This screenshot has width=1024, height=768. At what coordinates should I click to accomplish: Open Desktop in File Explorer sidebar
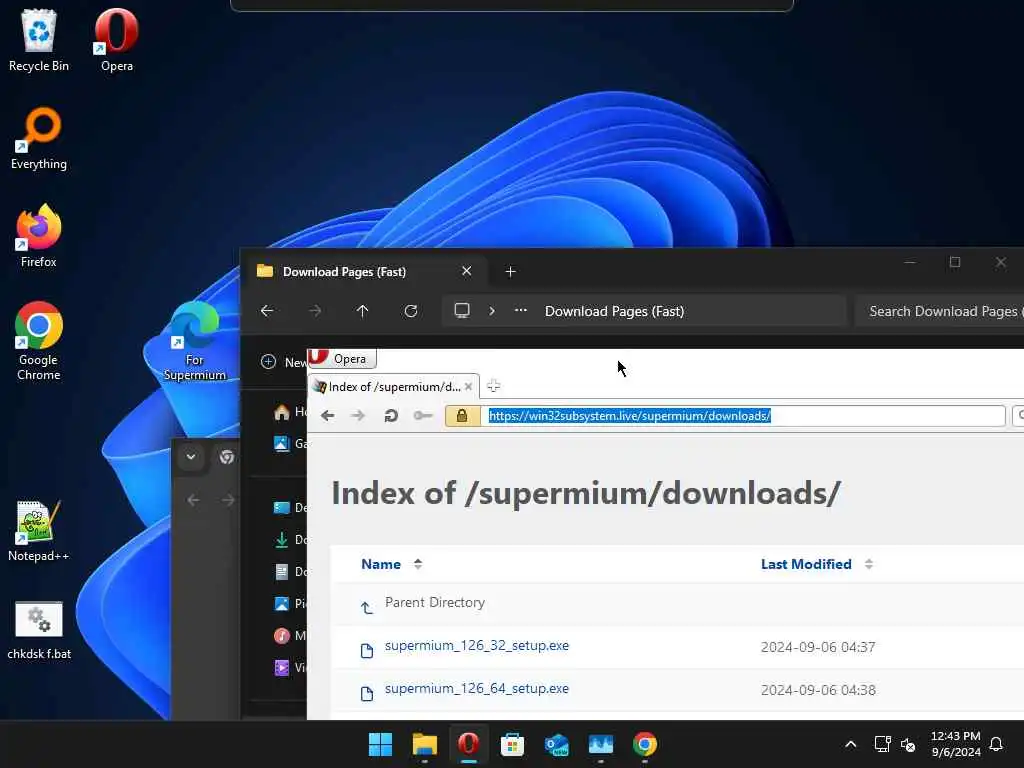290,507
